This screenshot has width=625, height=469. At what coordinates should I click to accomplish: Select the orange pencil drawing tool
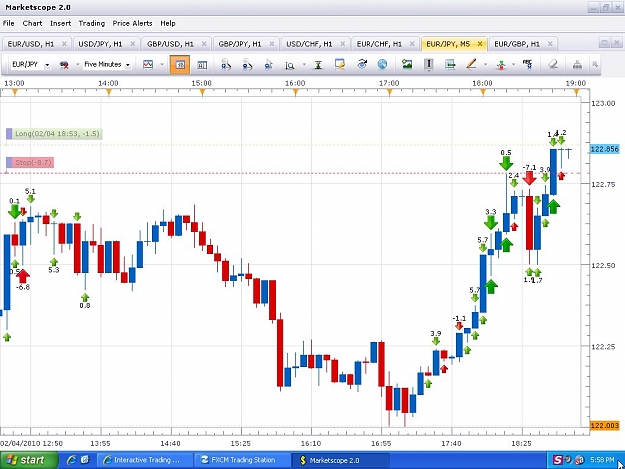[x=472, y=64]
